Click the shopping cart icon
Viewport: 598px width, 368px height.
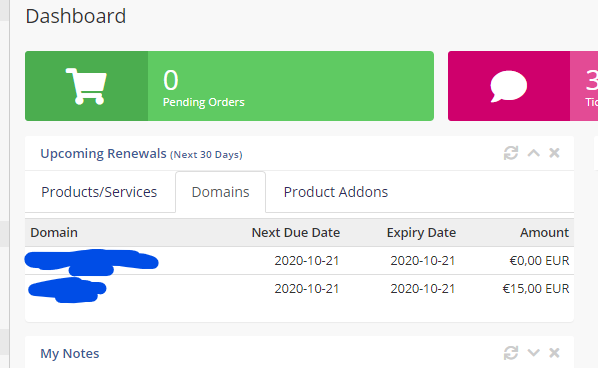click(x=86, y=86)
